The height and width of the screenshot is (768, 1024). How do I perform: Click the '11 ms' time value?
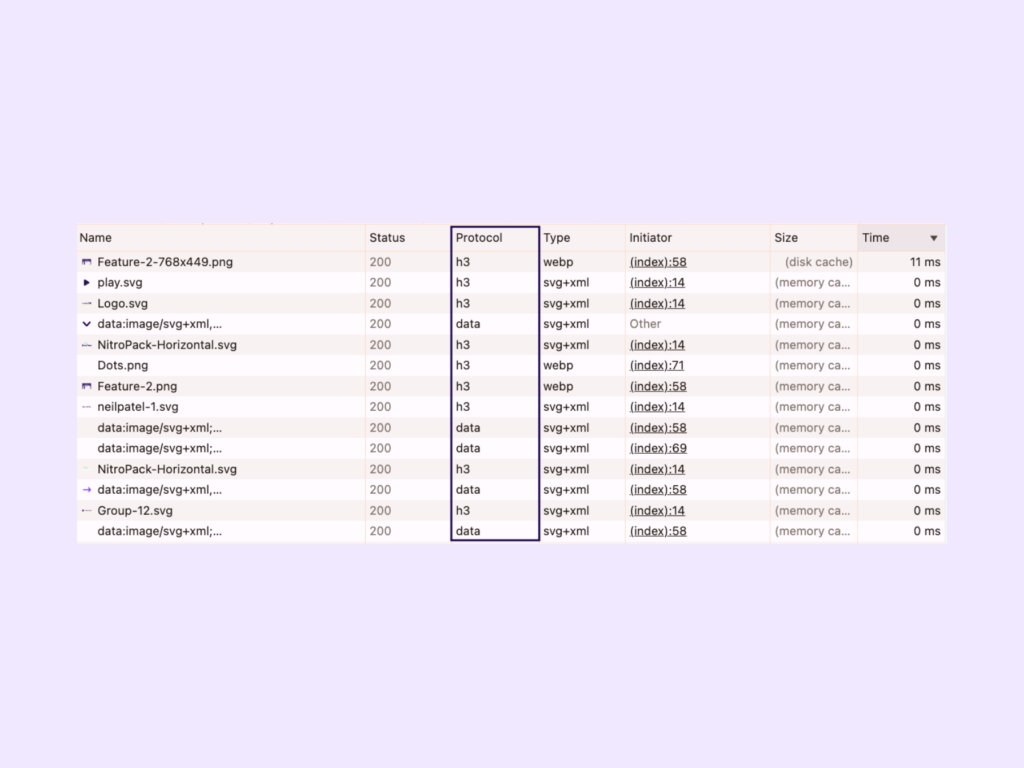(x=925, y=262)
